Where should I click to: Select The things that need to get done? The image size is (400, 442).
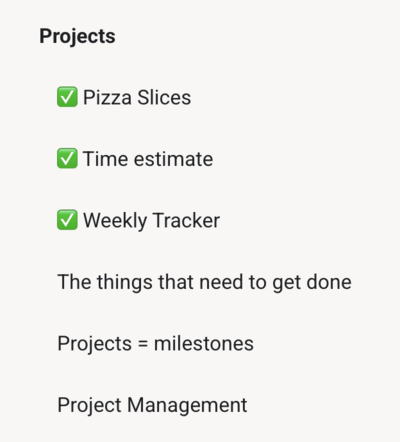[204, 282]
